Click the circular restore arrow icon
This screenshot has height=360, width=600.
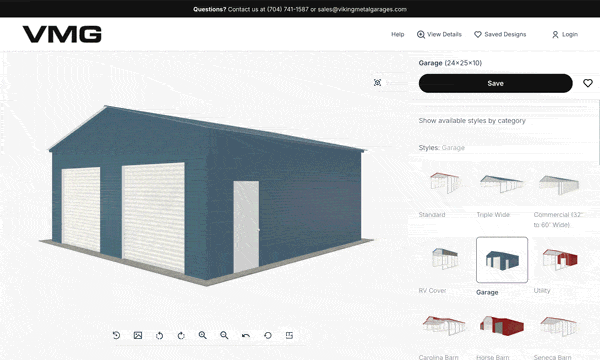coord(268,336)
